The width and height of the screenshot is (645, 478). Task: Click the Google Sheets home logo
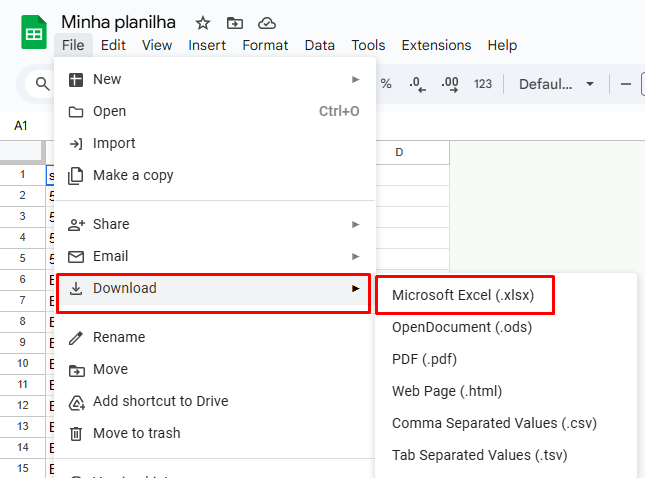pos(34,32)
